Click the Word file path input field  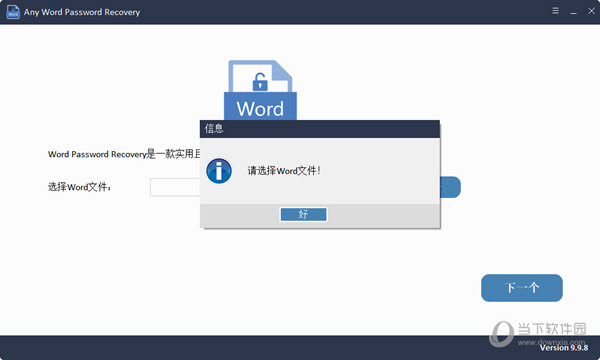[175, 187]
